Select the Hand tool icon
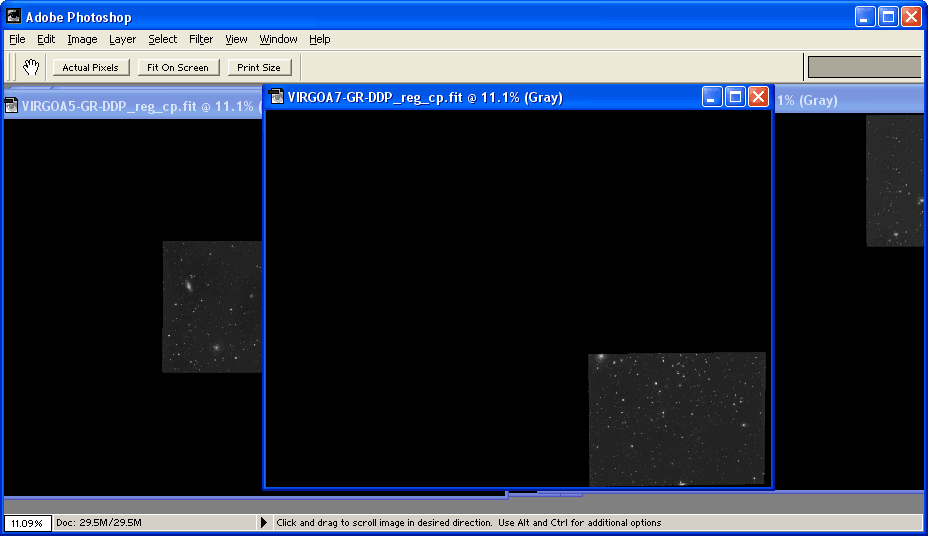 point(31,67)
